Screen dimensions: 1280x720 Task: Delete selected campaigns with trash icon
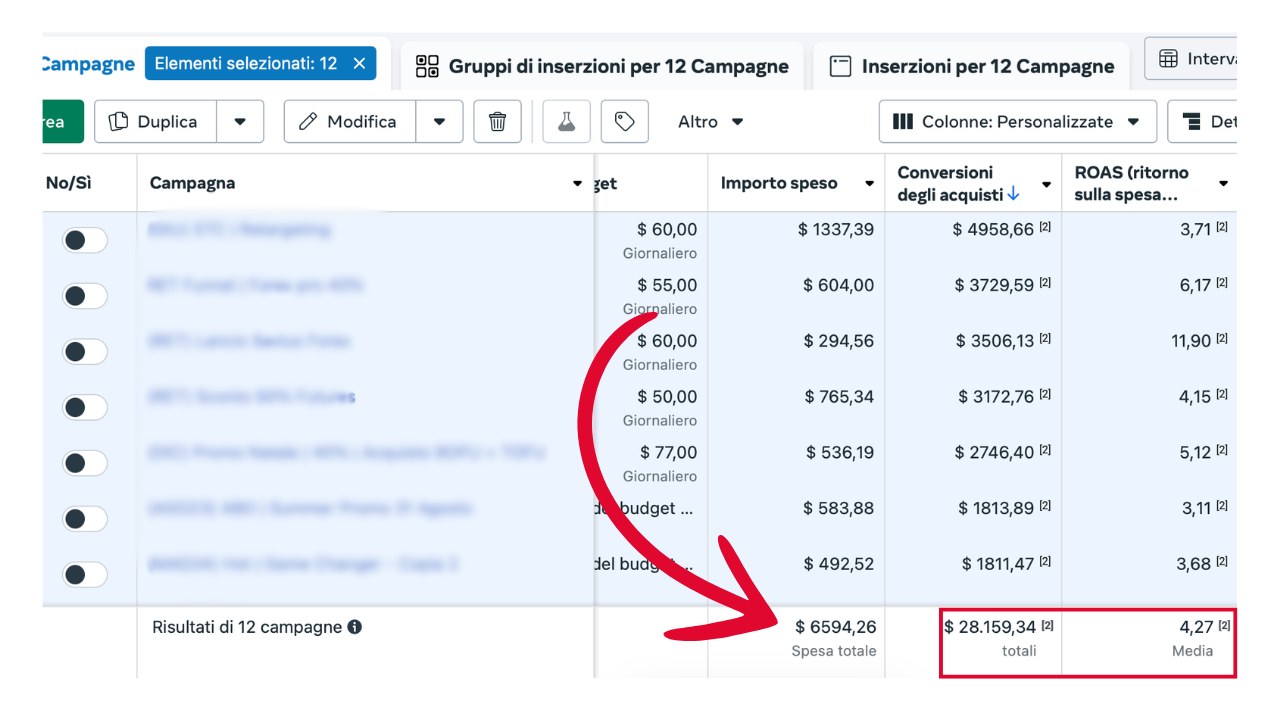click(x=497, y=121)
